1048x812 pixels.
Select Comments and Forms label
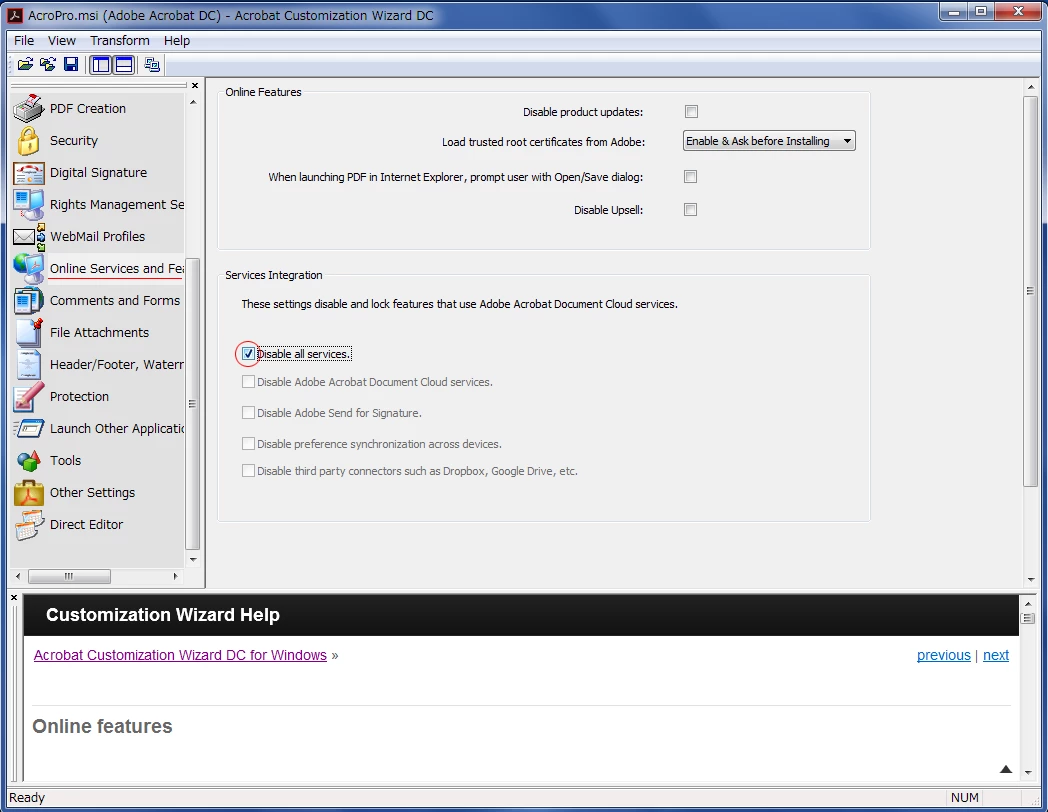pyautogui.click(x=115, y=301)
